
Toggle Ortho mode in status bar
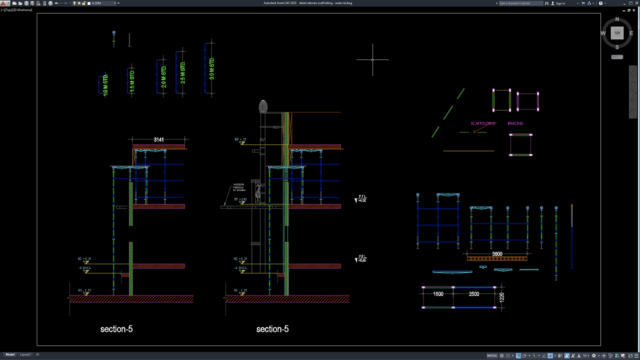click(x=518, y=356)
